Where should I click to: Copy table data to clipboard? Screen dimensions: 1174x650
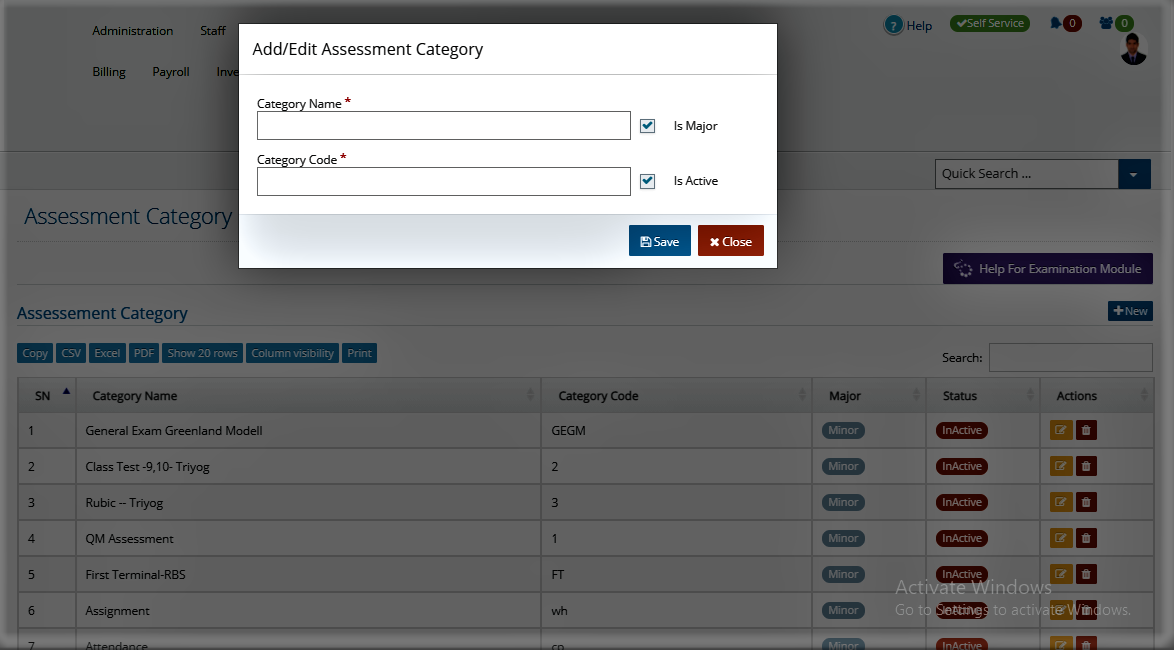point(34,353)
